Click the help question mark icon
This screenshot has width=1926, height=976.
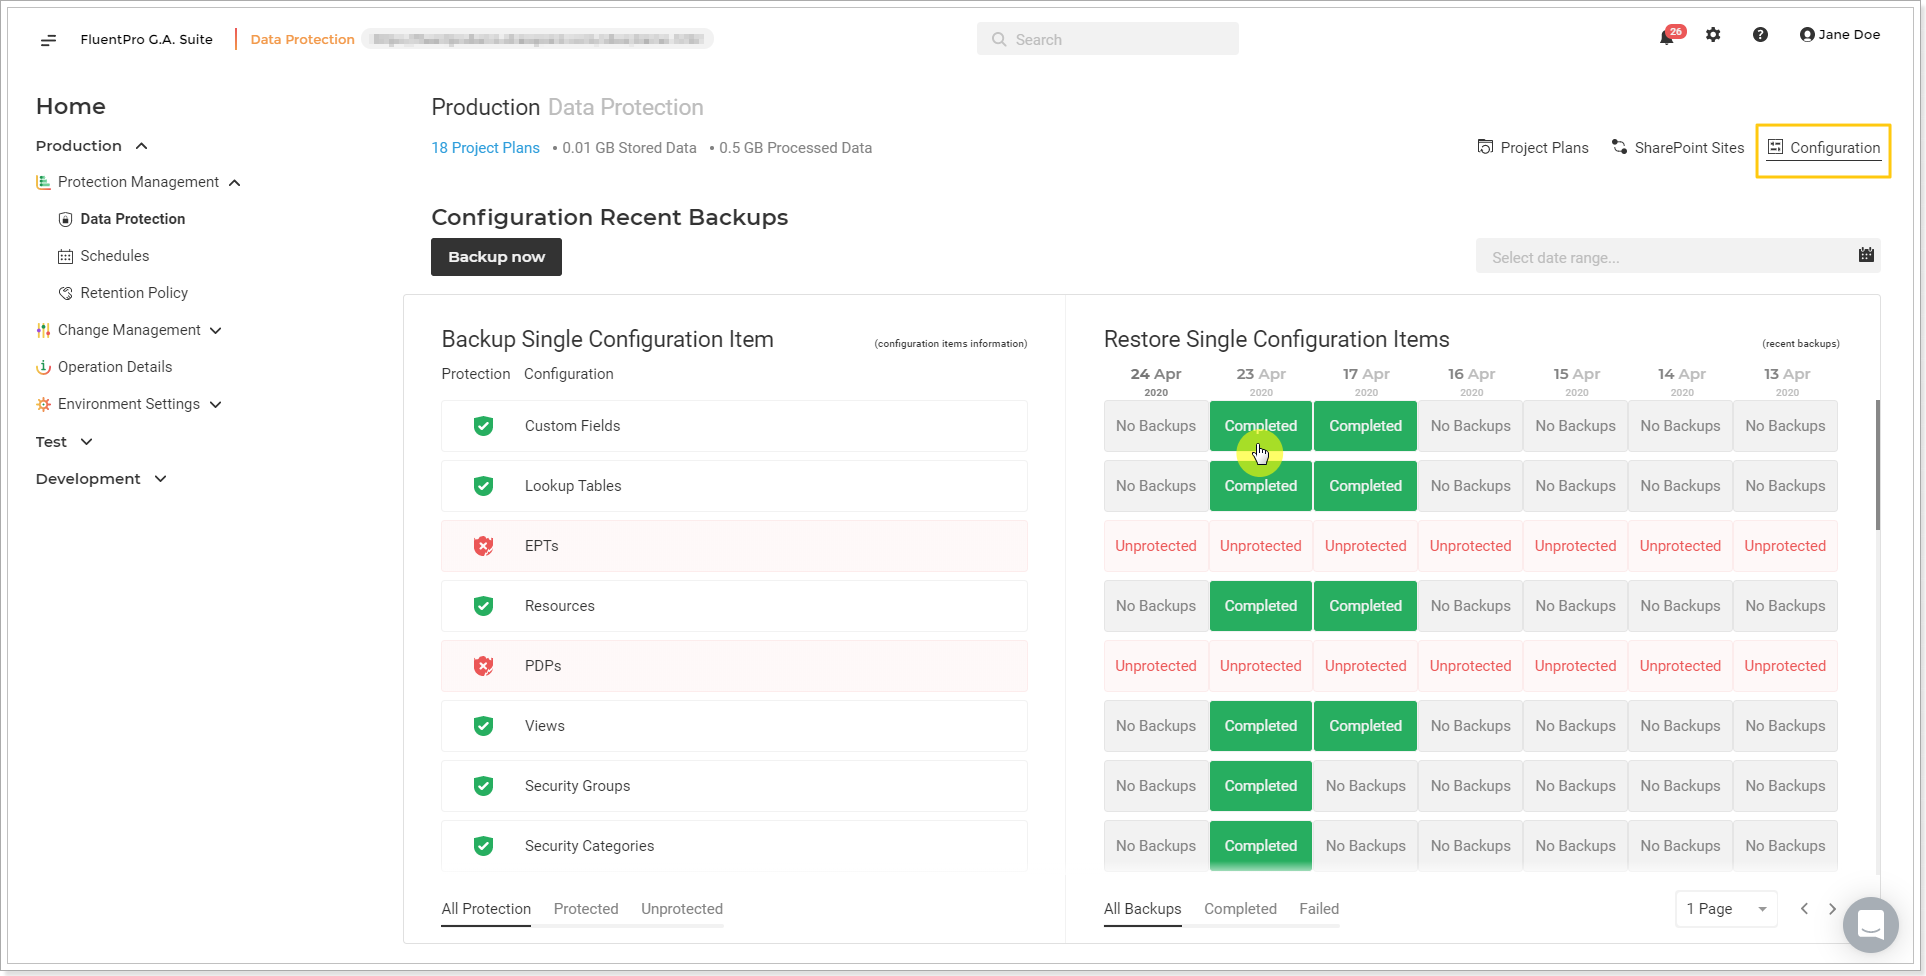click(1760, 35)
